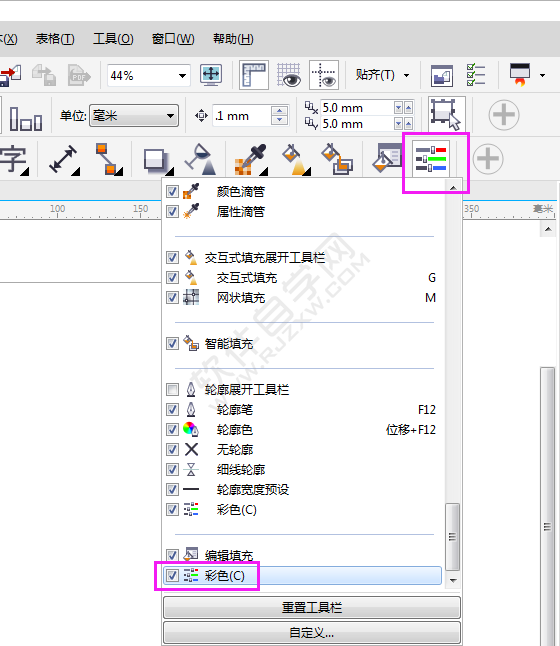The height and width of the screenshot is (646, 560).
Task: Click the popup list scroll-down arrow
Action: pos(453,580)
